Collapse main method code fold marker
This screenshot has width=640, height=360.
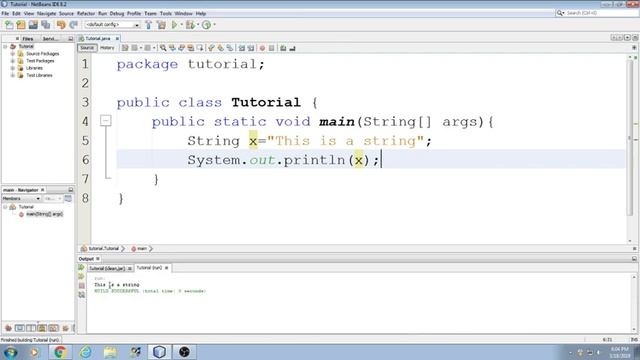pos(106,120)
